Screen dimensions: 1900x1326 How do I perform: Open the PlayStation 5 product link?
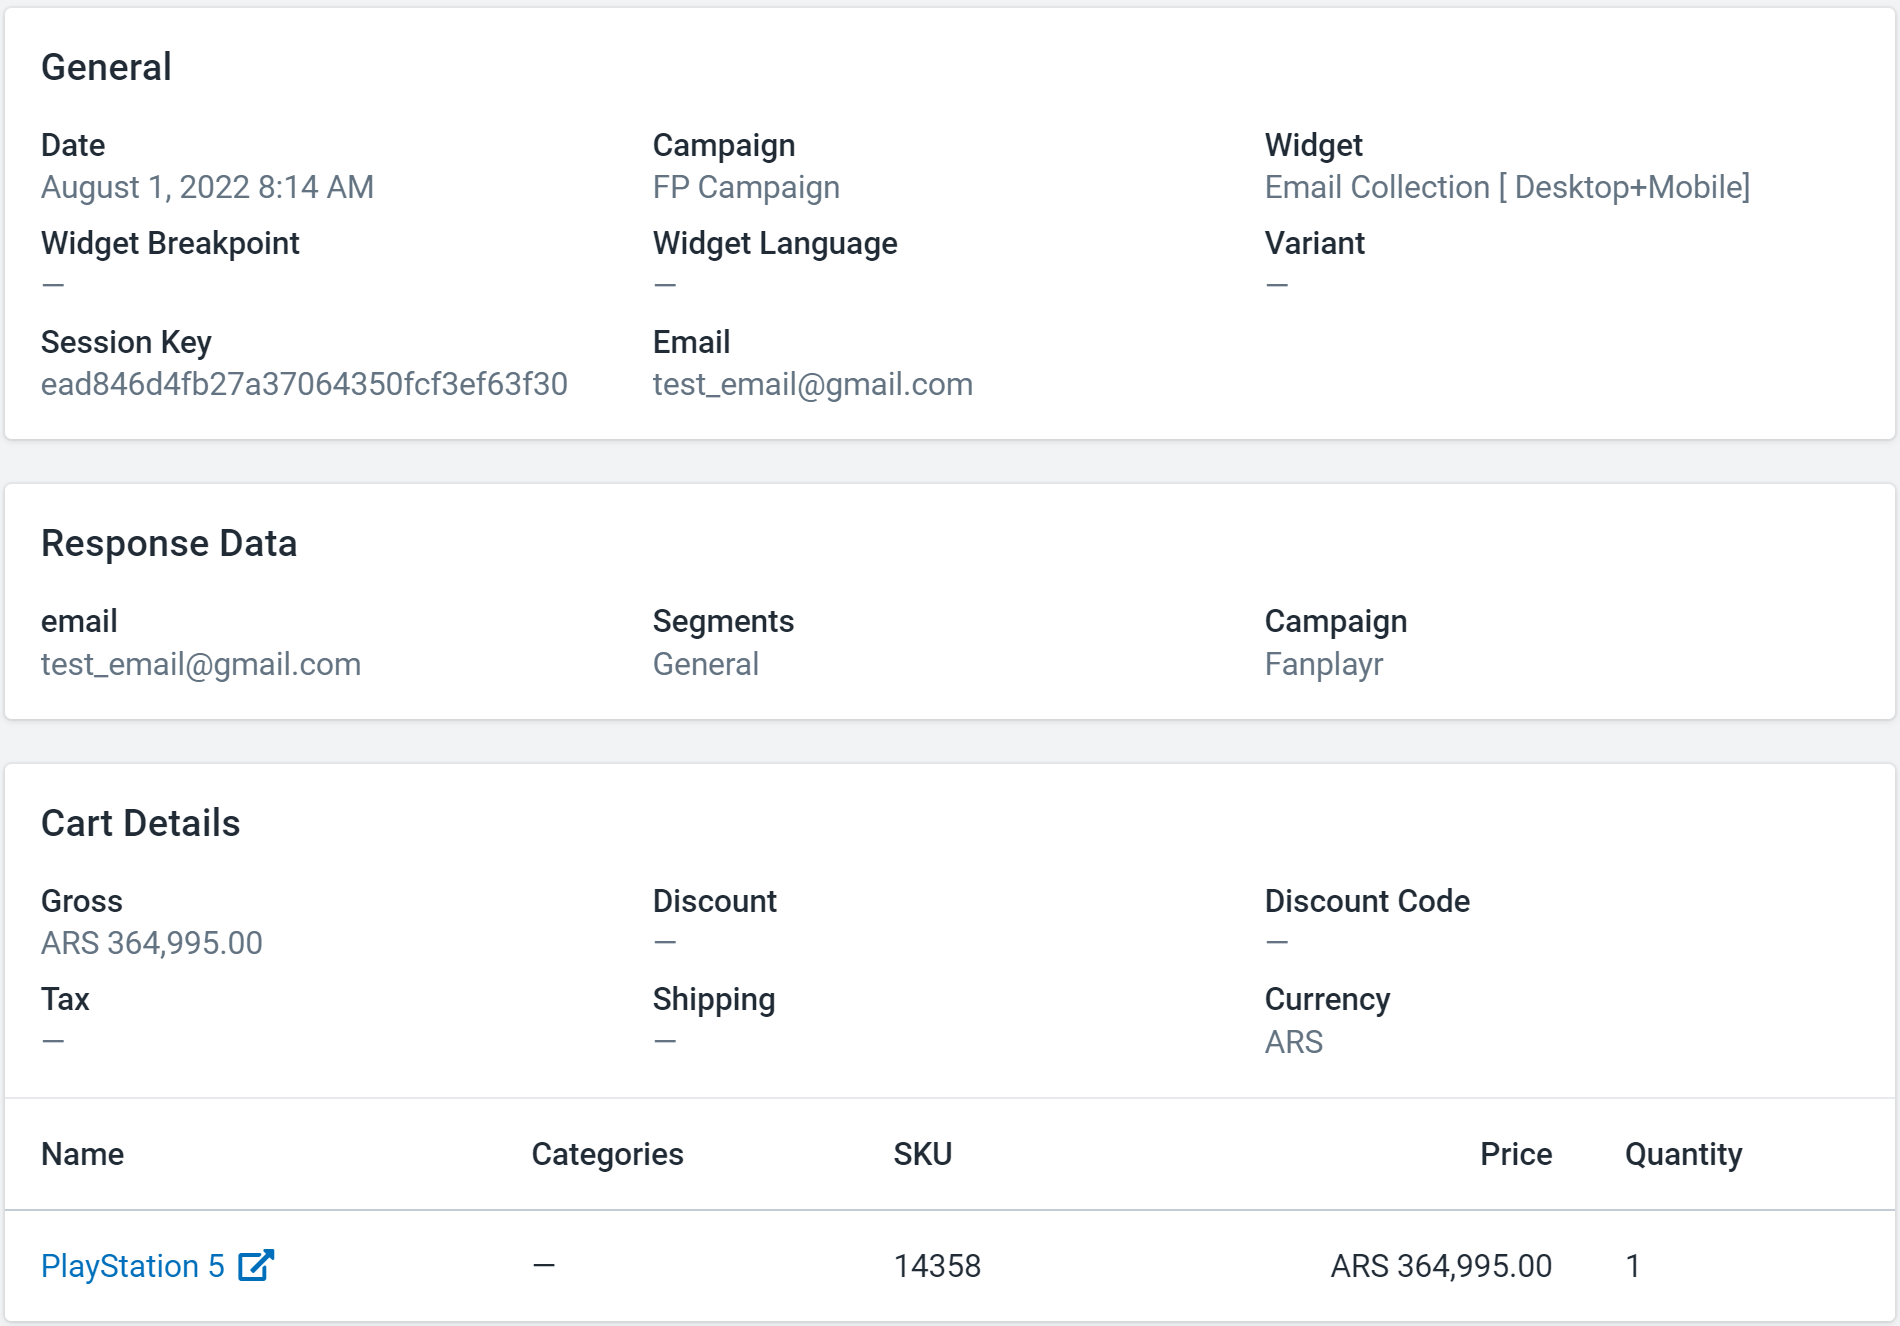coord(132,1266)
